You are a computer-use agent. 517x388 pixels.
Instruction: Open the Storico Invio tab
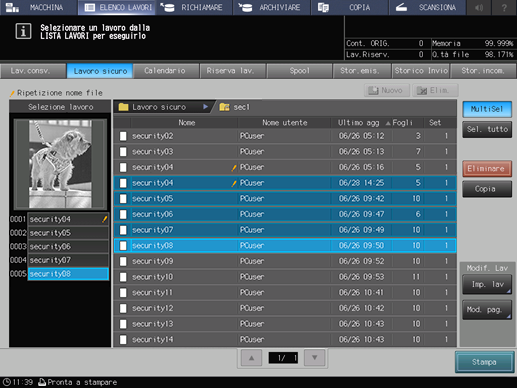421,71
